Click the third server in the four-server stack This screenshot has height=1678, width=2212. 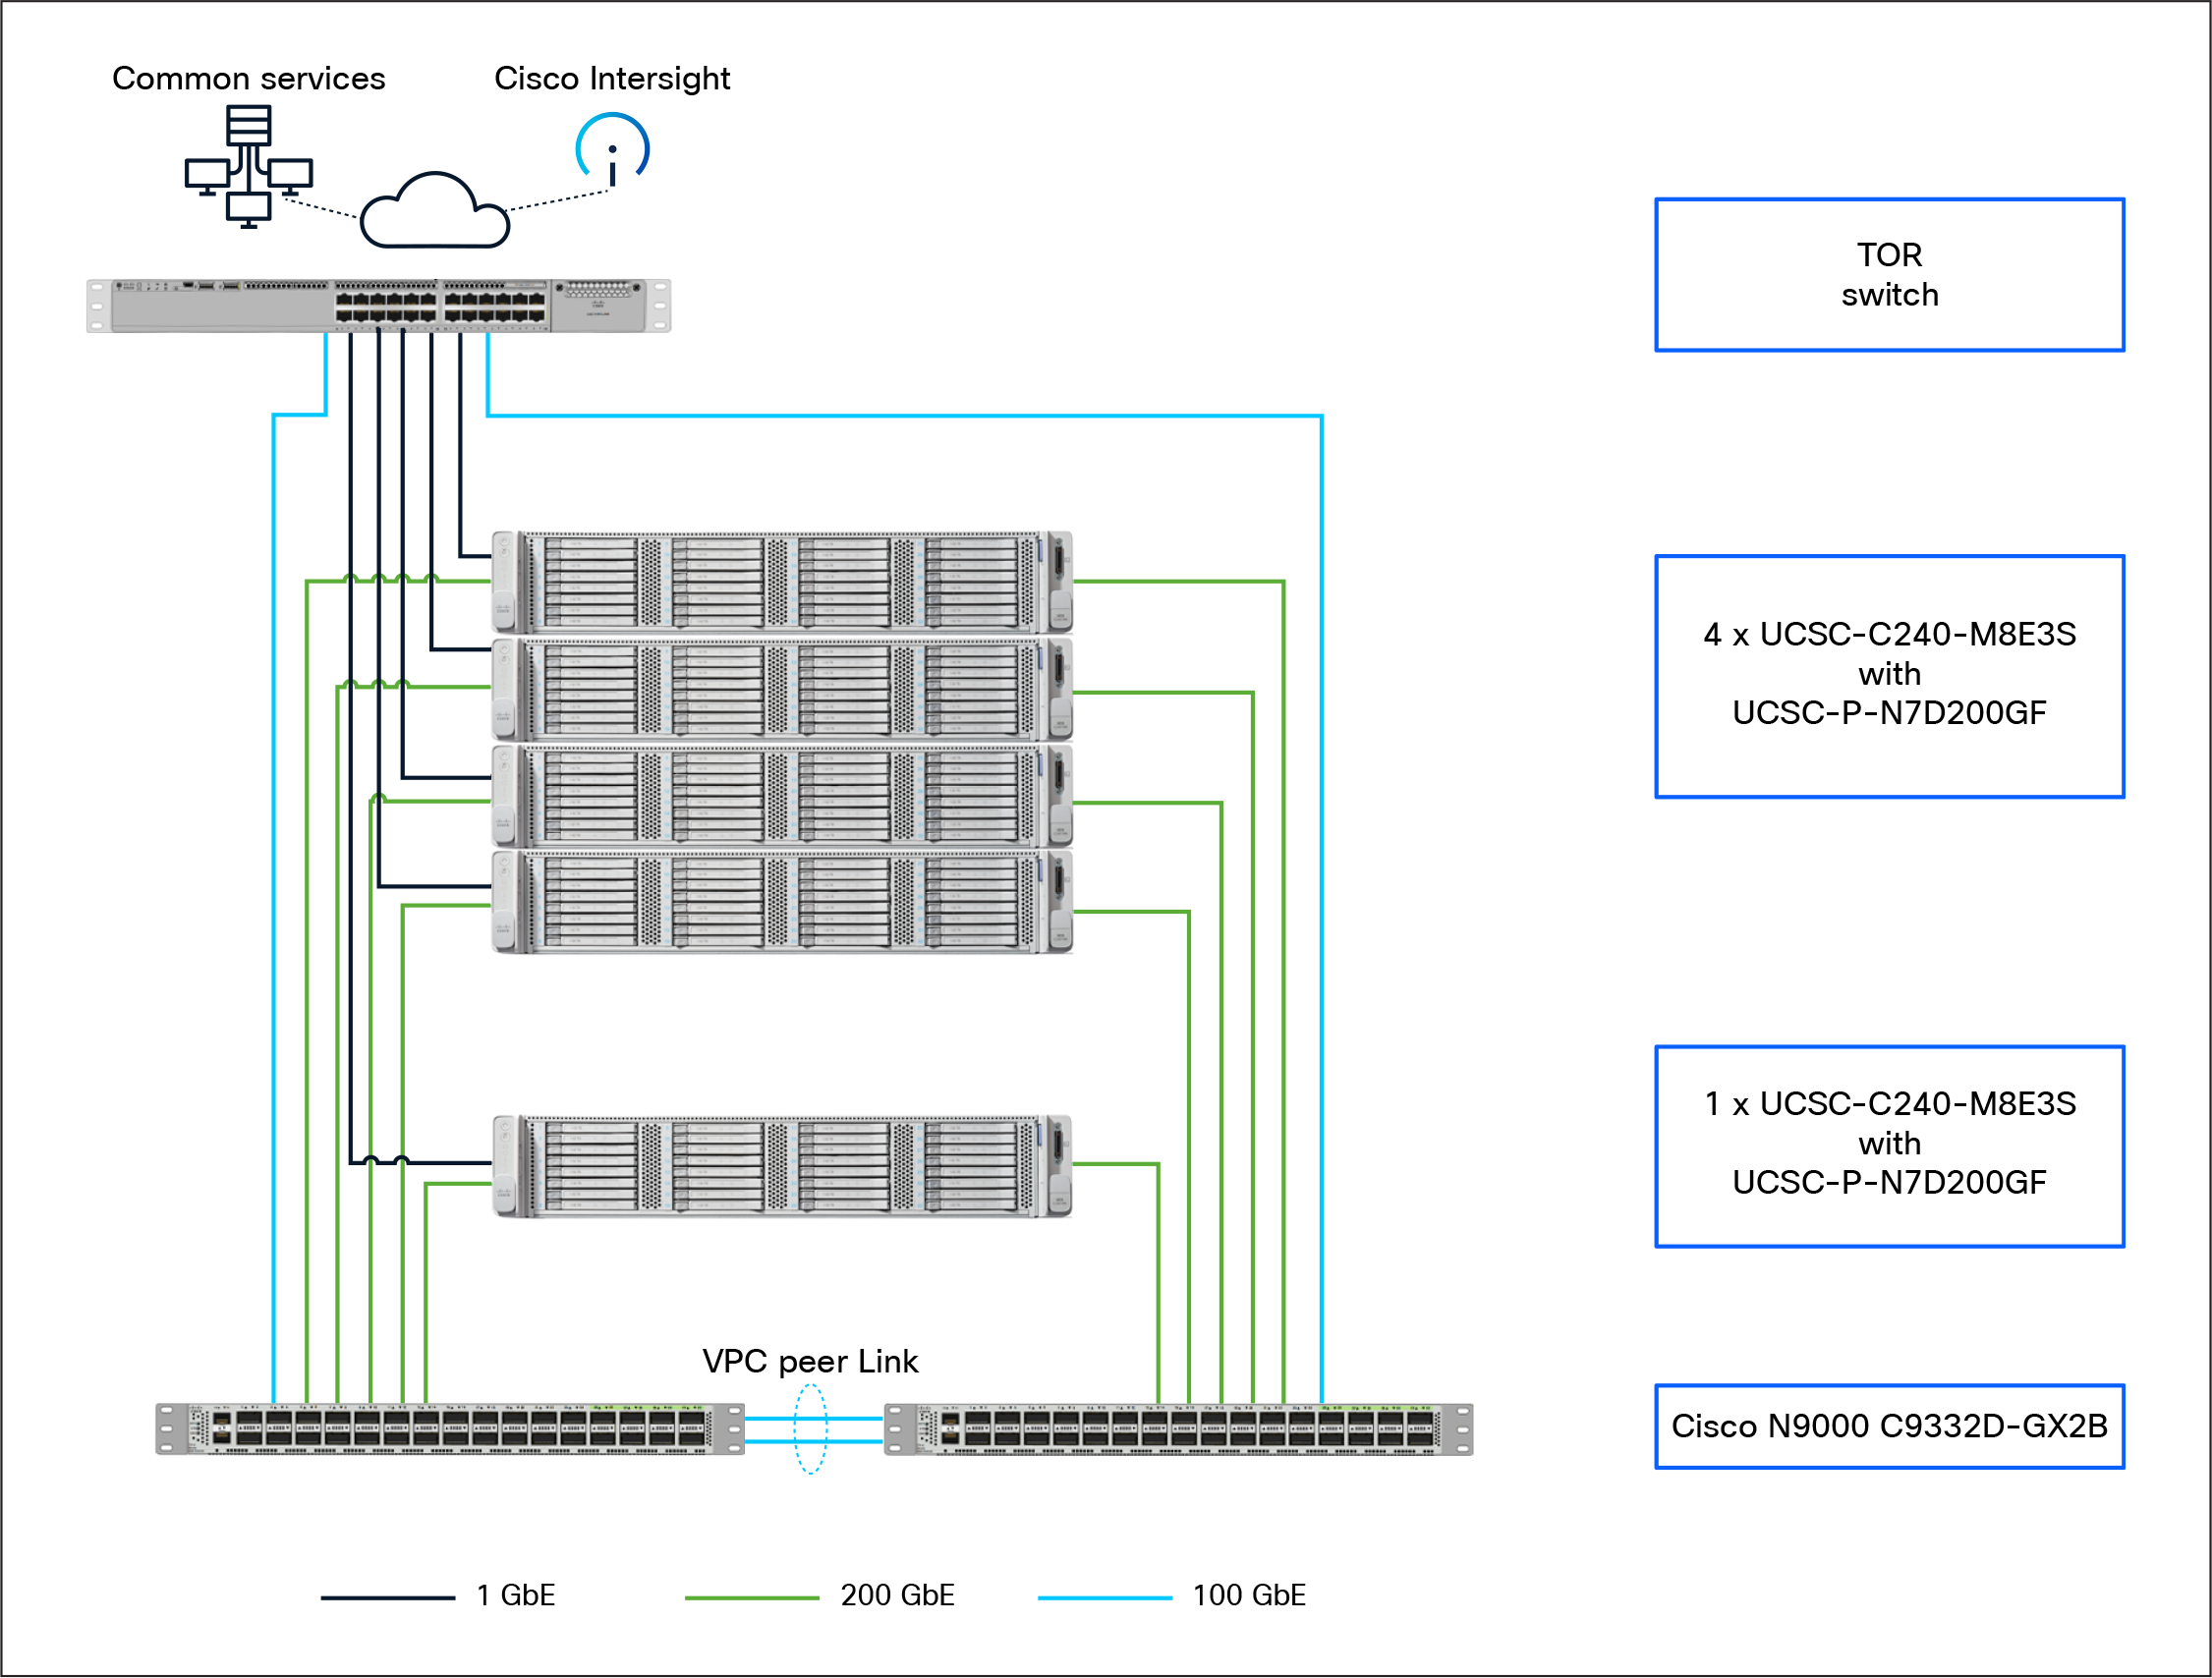tap(783, 797)
